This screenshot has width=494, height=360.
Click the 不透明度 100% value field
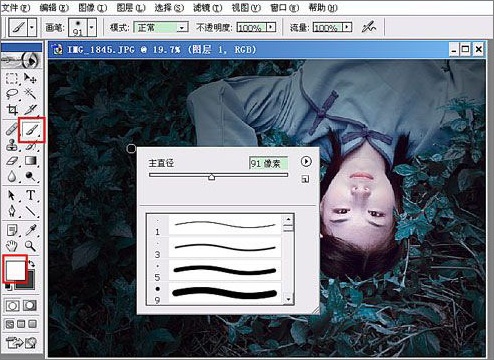(x=252, y=27)
